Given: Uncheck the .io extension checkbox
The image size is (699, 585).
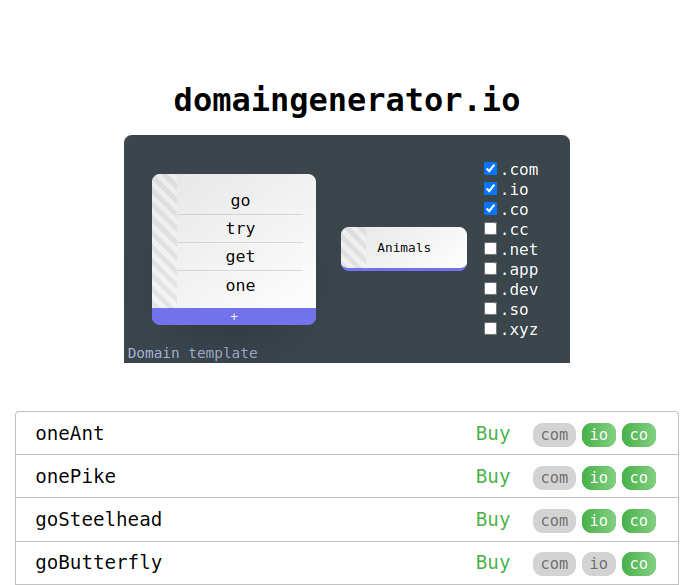Looking at the screenshot, I should pos(490,189).
